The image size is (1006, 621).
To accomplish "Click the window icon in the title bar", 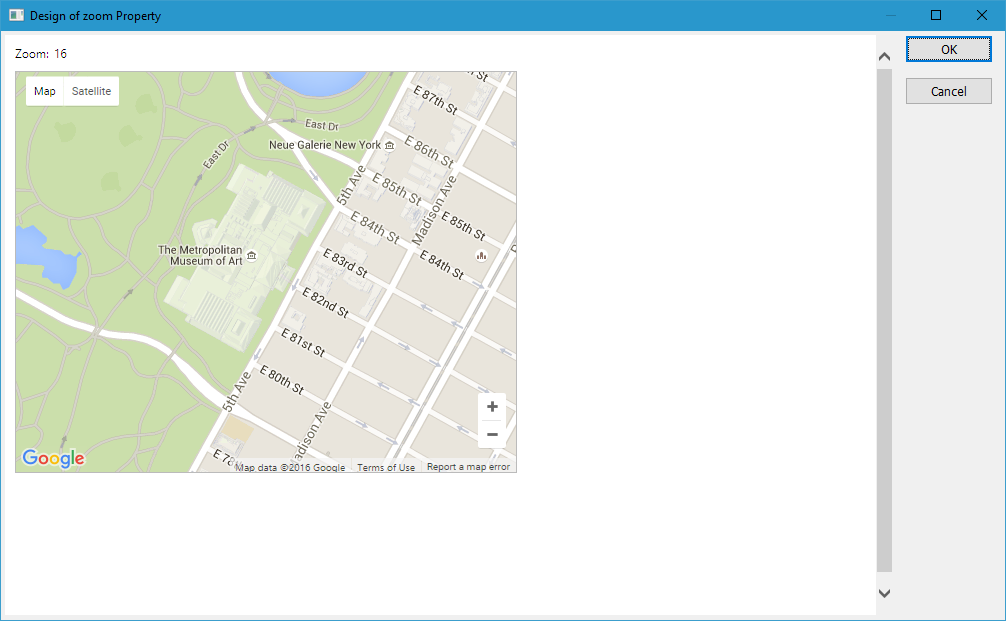I will click(16, 15).
